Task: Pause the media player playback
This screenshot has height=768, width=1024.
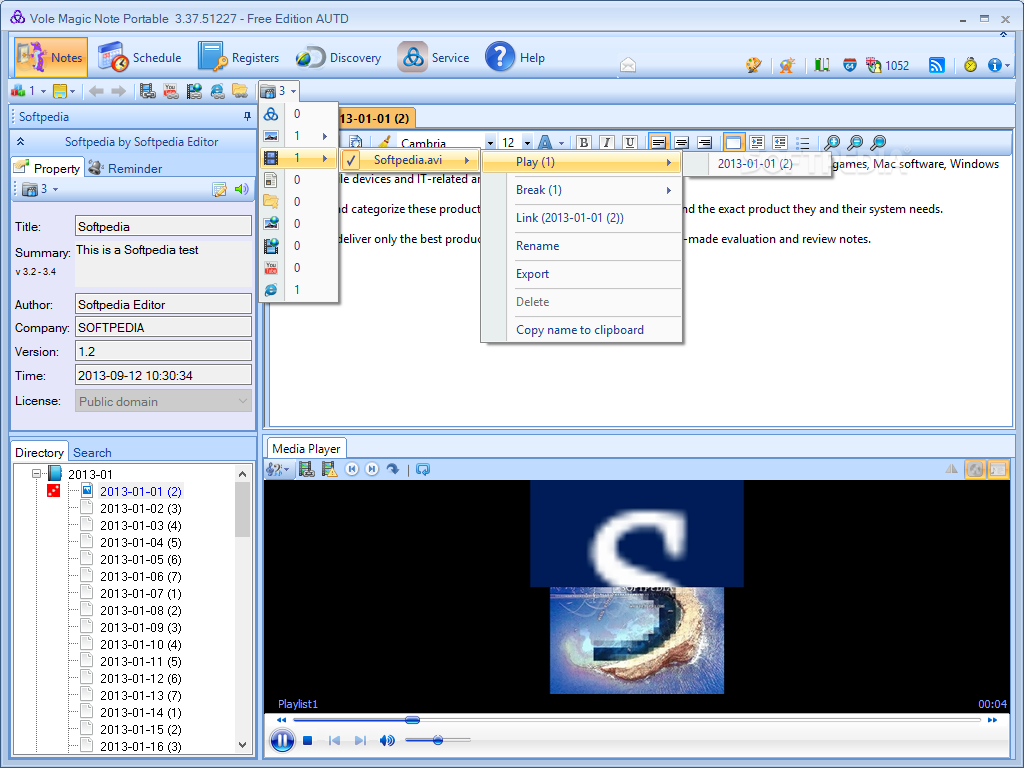Action: click(282, 740)
